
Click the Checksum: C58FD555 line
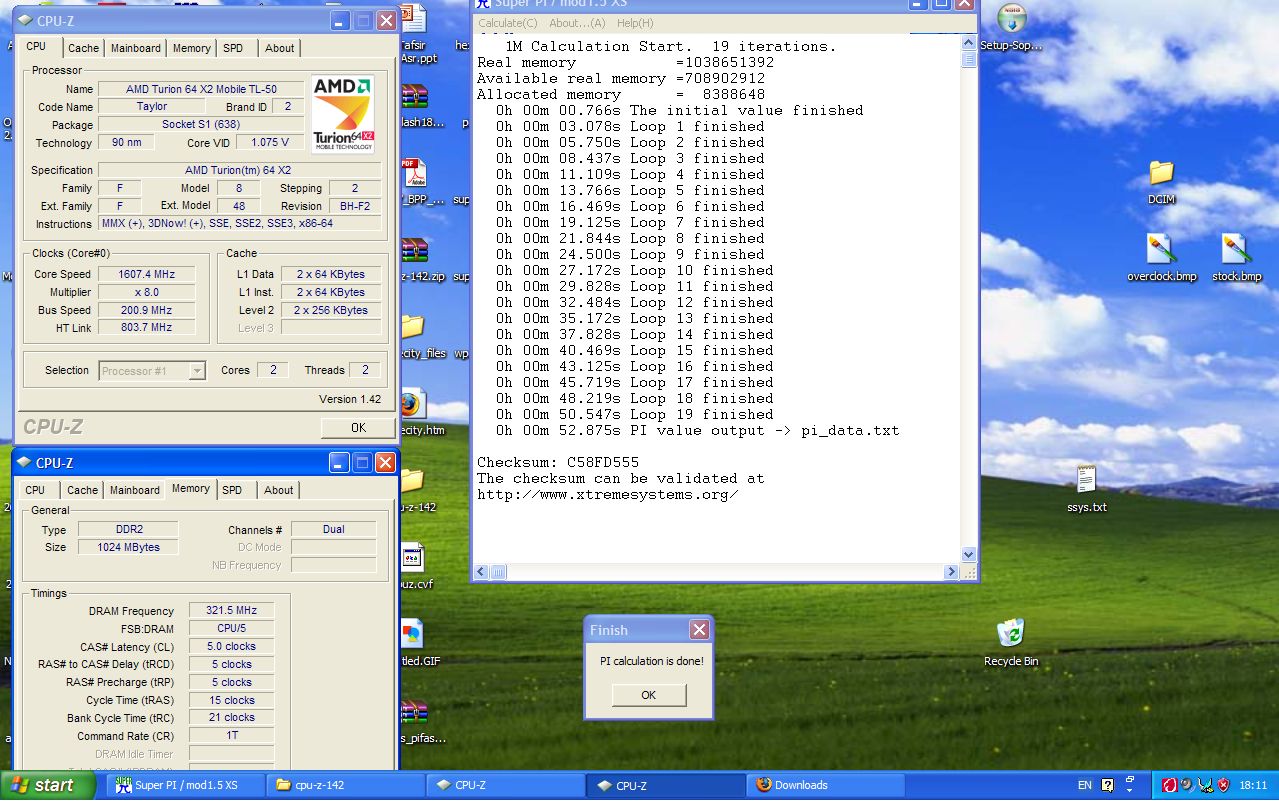[x=558, y=462]
